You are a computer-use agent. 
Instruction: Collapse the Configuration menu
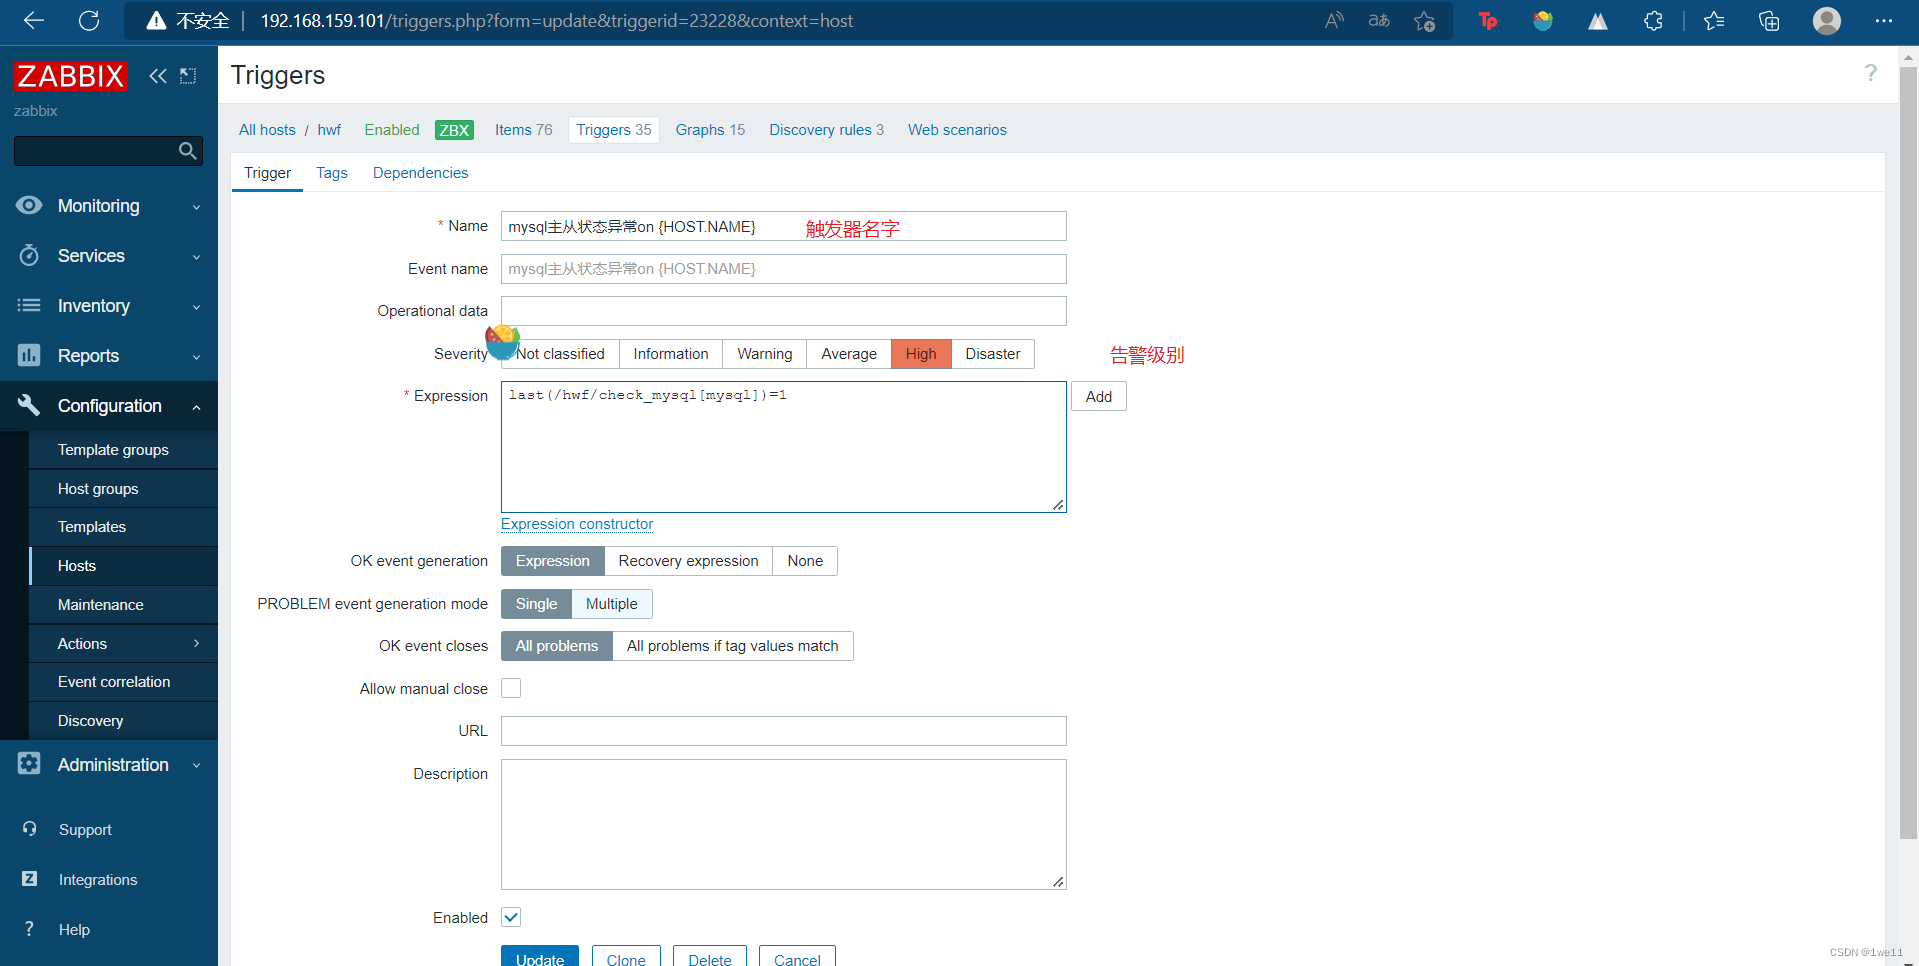click(x=196, y=407)
